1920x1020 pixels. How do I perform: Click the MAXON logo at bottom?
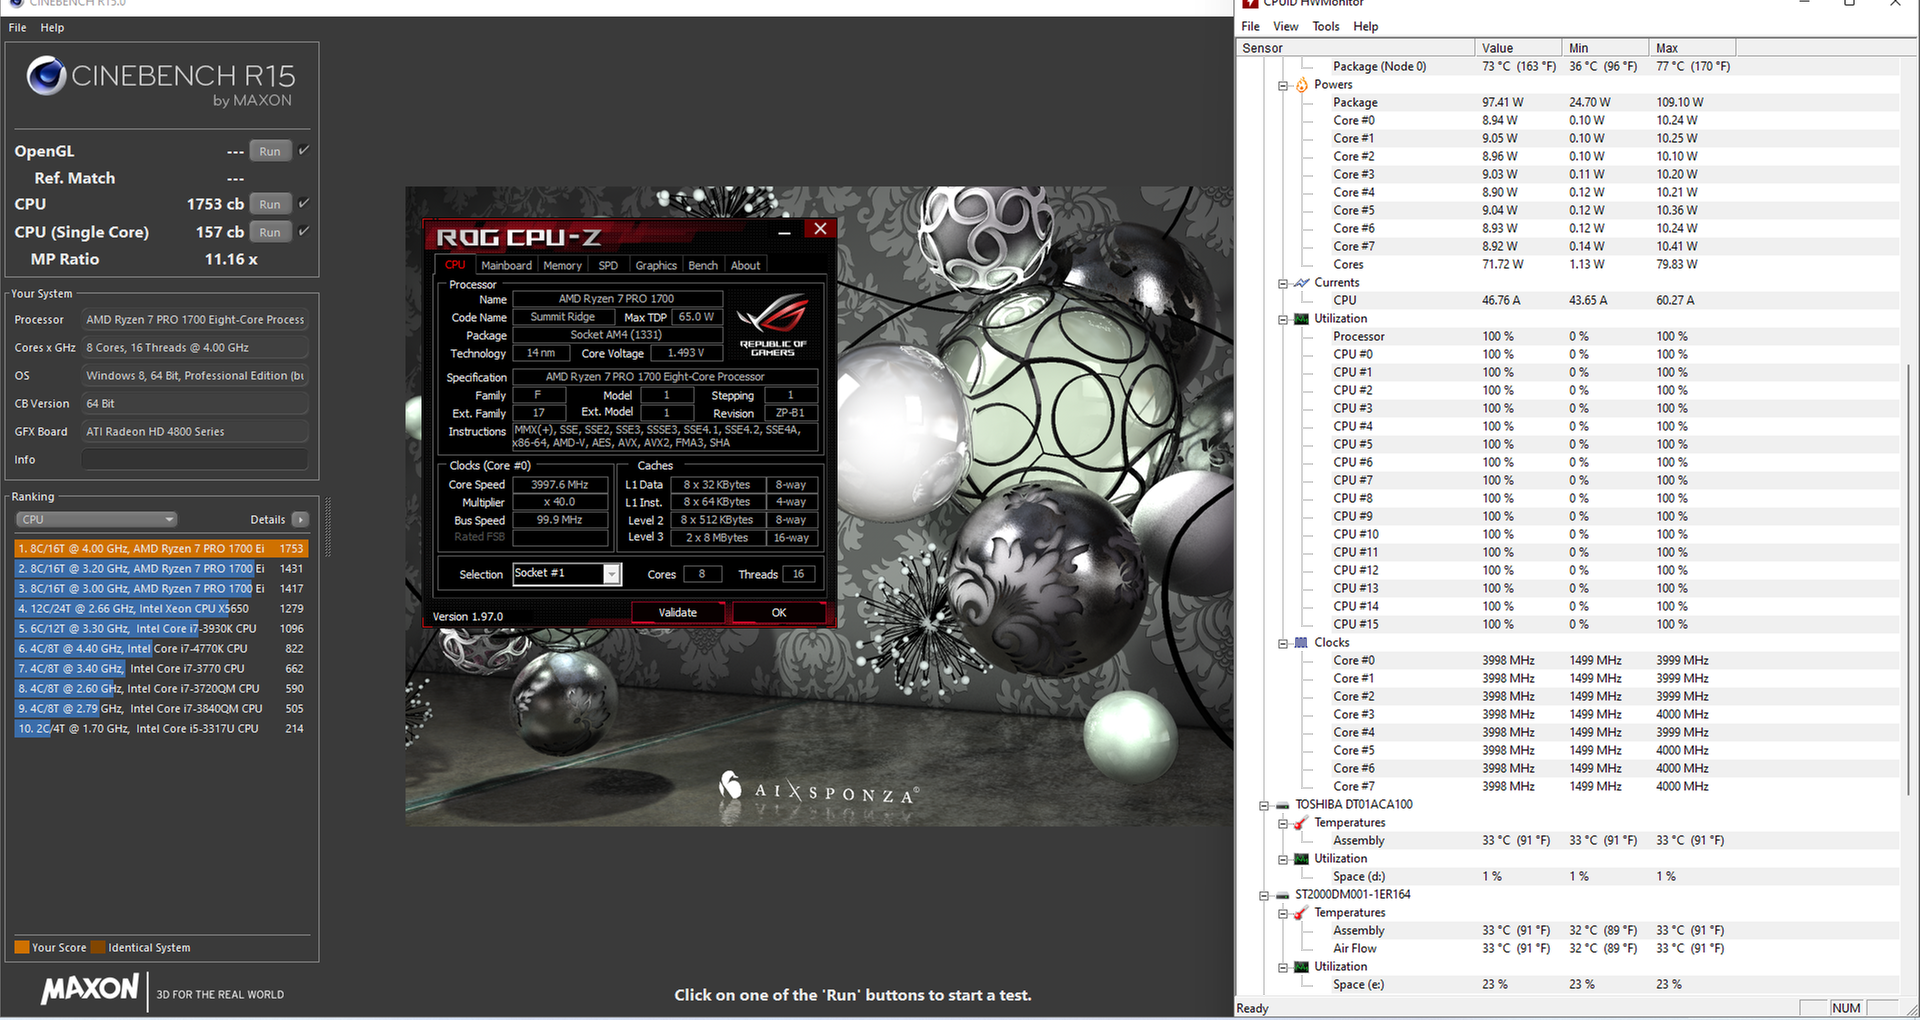[x=89, y=990]
